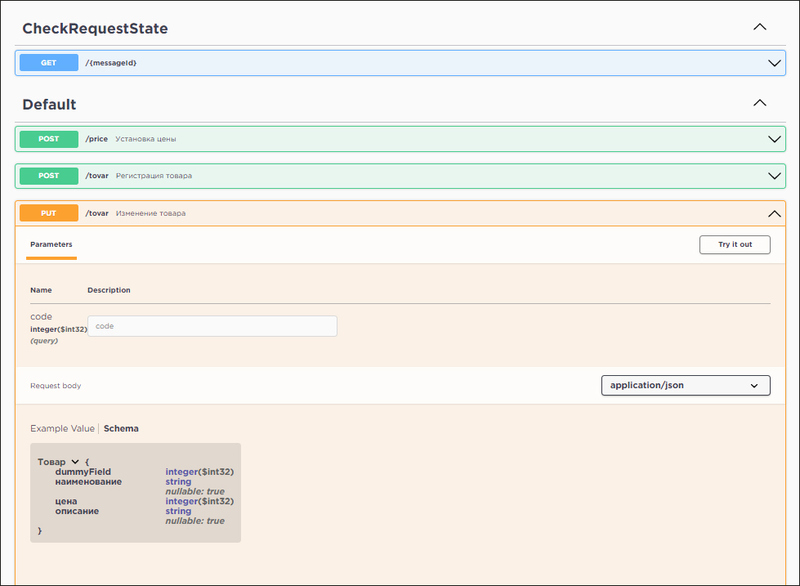
Task: Switch to the Schema view
Action: point(120,428)
